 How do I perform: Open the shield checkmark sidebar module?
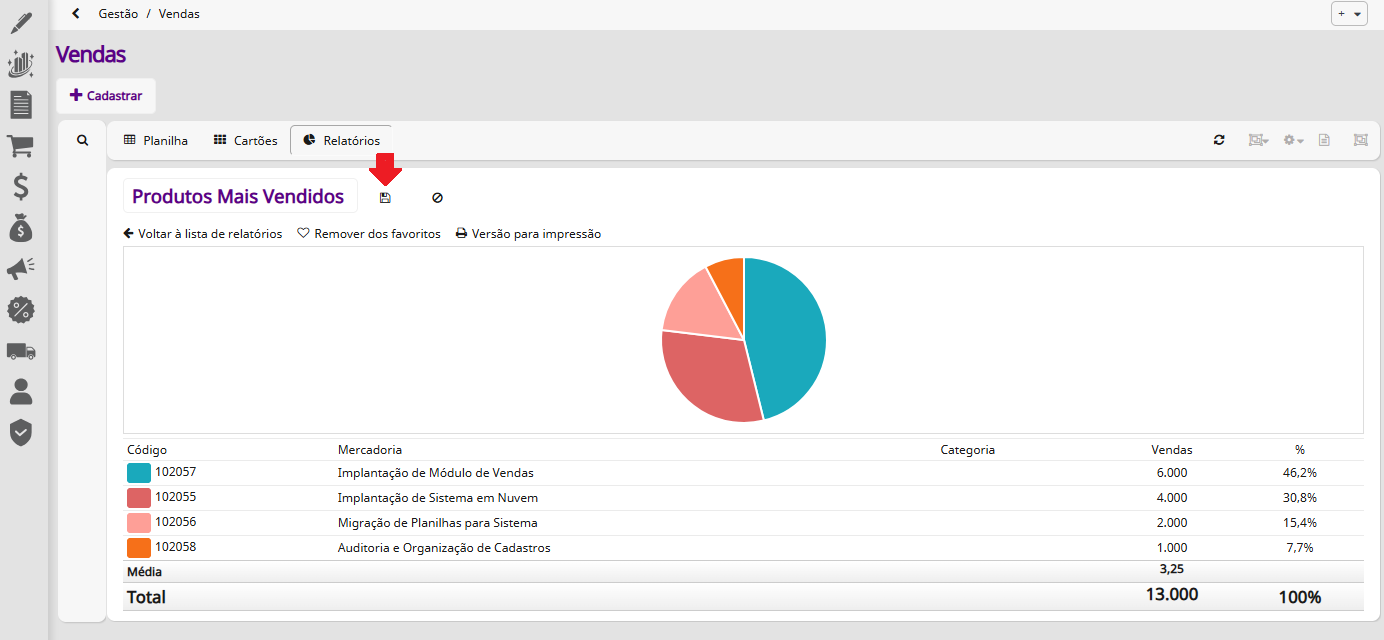click(x=21, y=432)
